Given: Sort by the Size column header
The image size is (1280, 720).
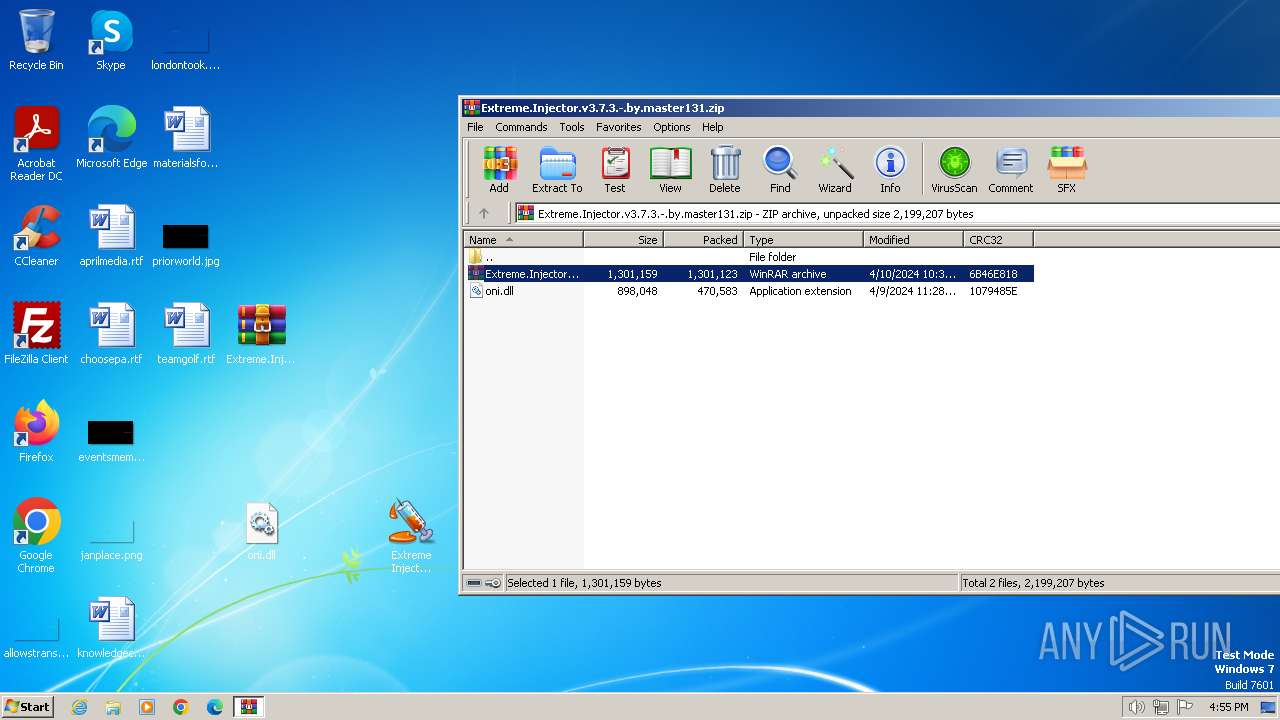Looking at the screenshot, I should 624,239.
